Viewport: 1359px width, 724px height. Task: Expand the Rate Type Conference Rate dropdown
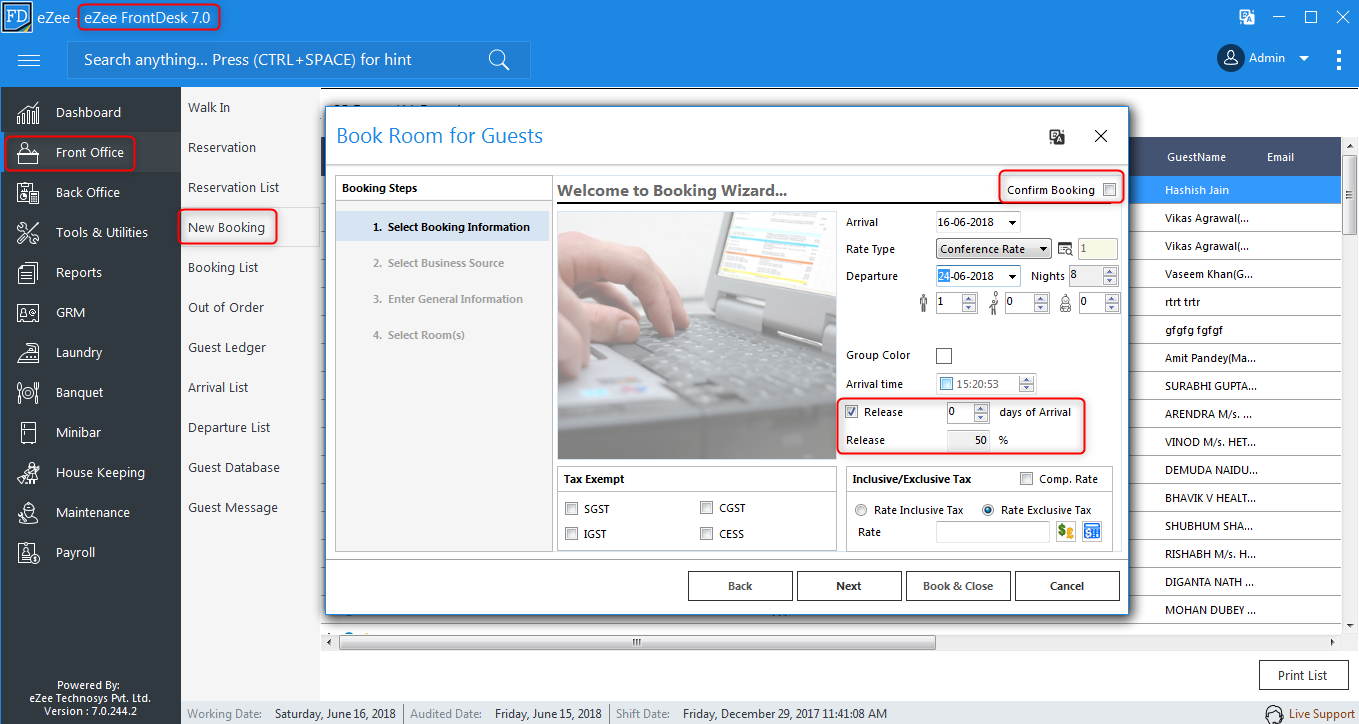1044,249
